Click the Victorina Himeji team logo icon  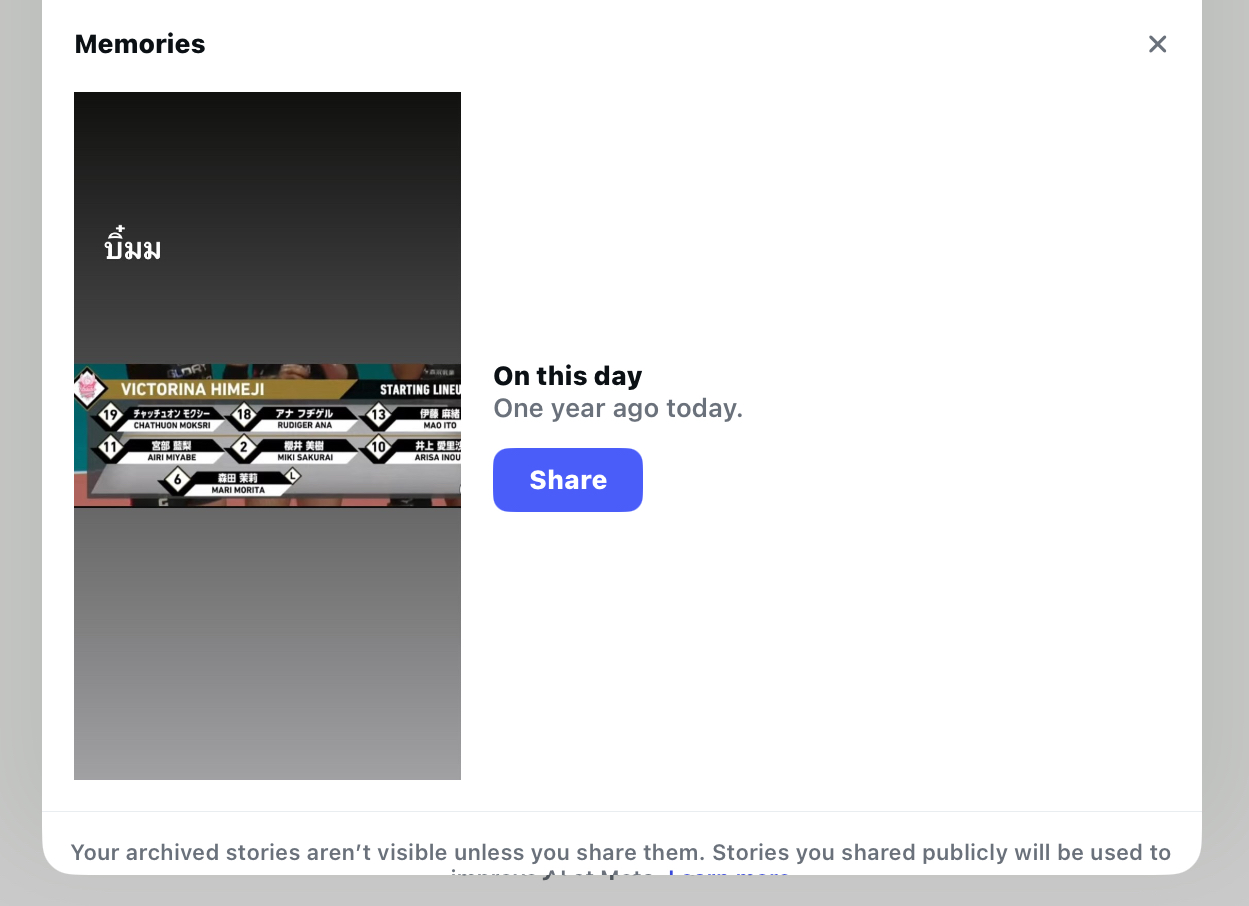88,387
